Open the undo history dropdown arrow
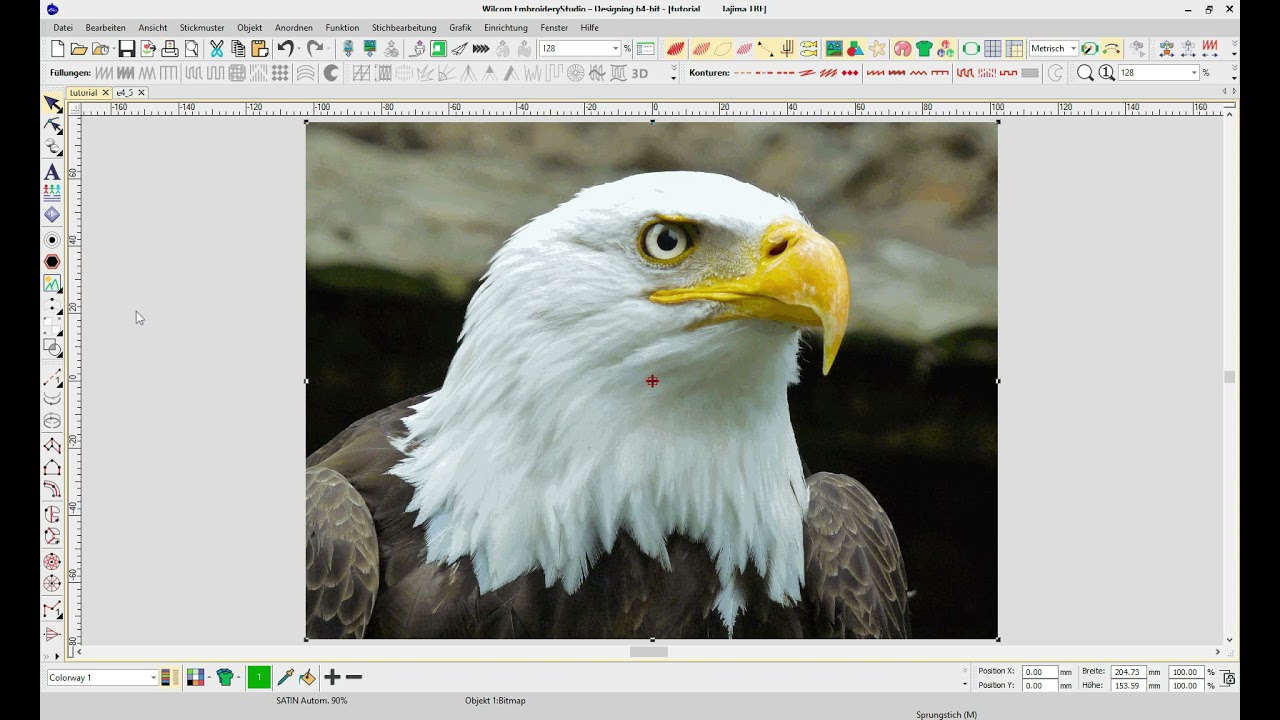The height and width of the screenshot is (720, 1280). coord(298,49)
